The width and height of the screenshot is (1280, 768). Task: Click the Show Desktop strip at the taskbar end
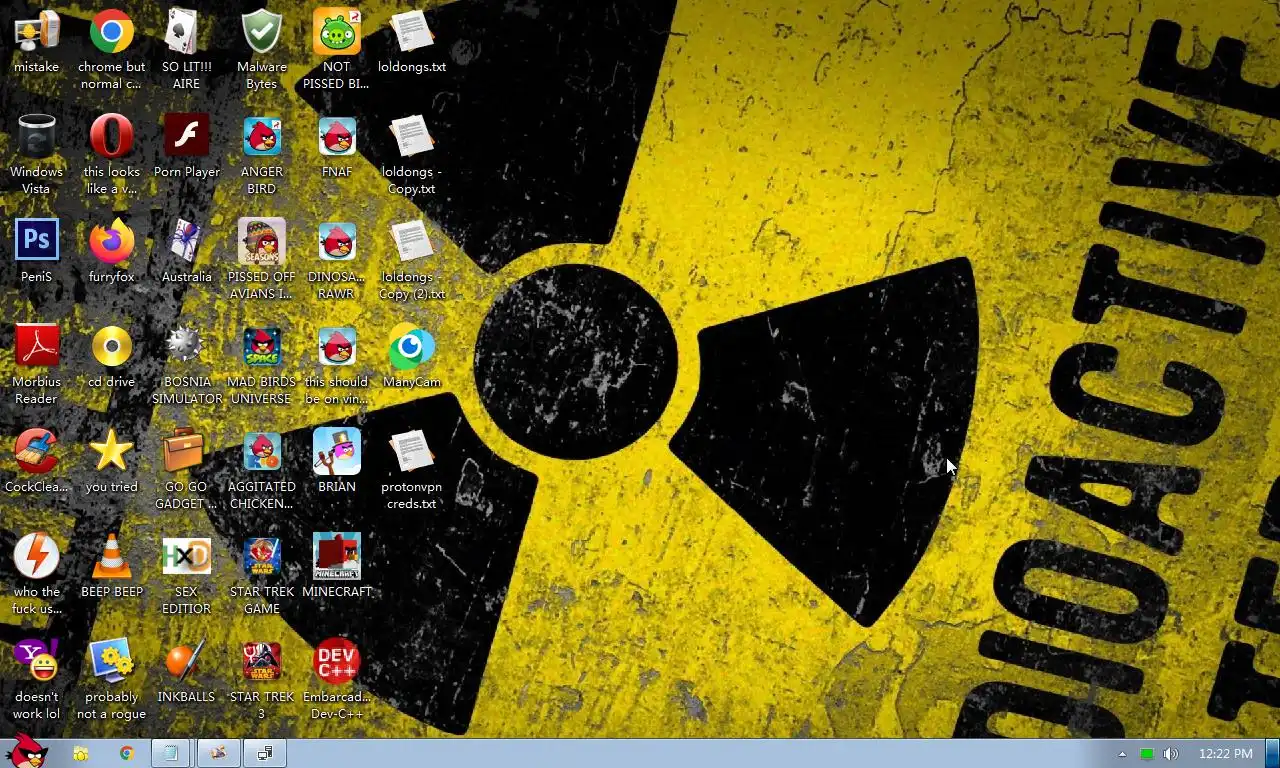click(1272, 753)
